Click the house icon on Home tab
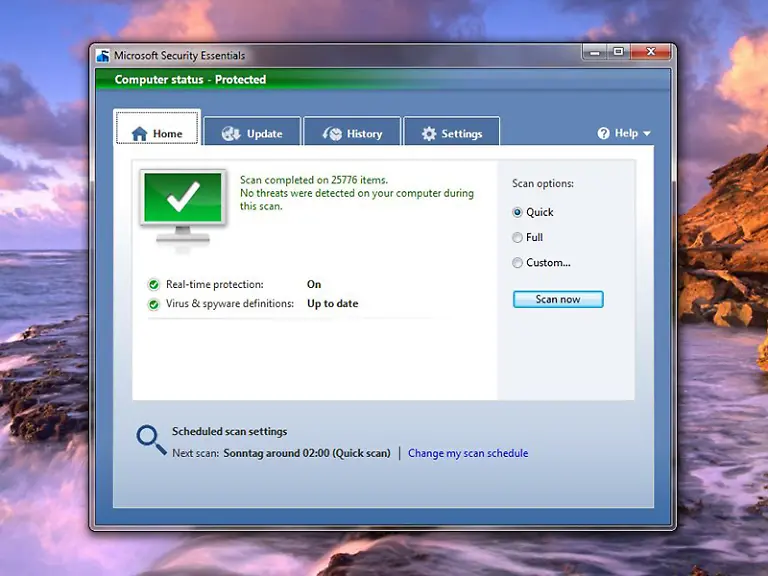Screen dimensions: 768x576 (139, 134)
